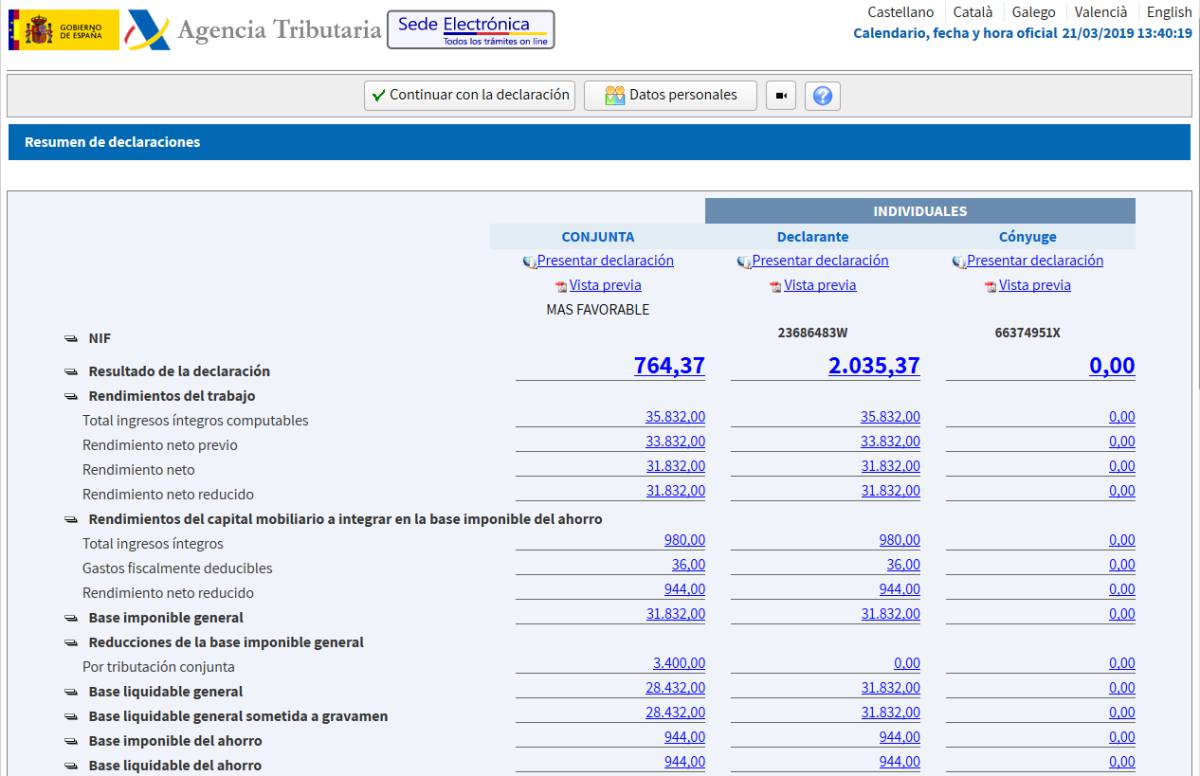Switch language to Galego
This screenshot has width=1200, height=776.
(1034, 12)
